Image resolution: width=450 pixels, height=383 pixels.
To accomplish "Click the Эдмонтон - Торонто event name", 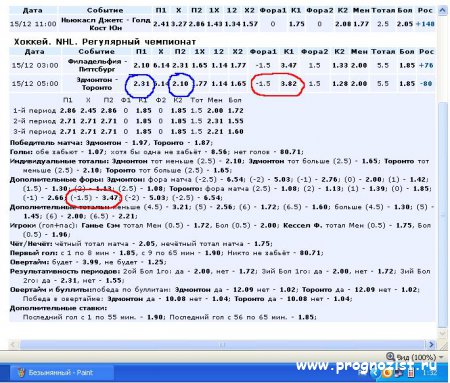I will tap(97, 84).
